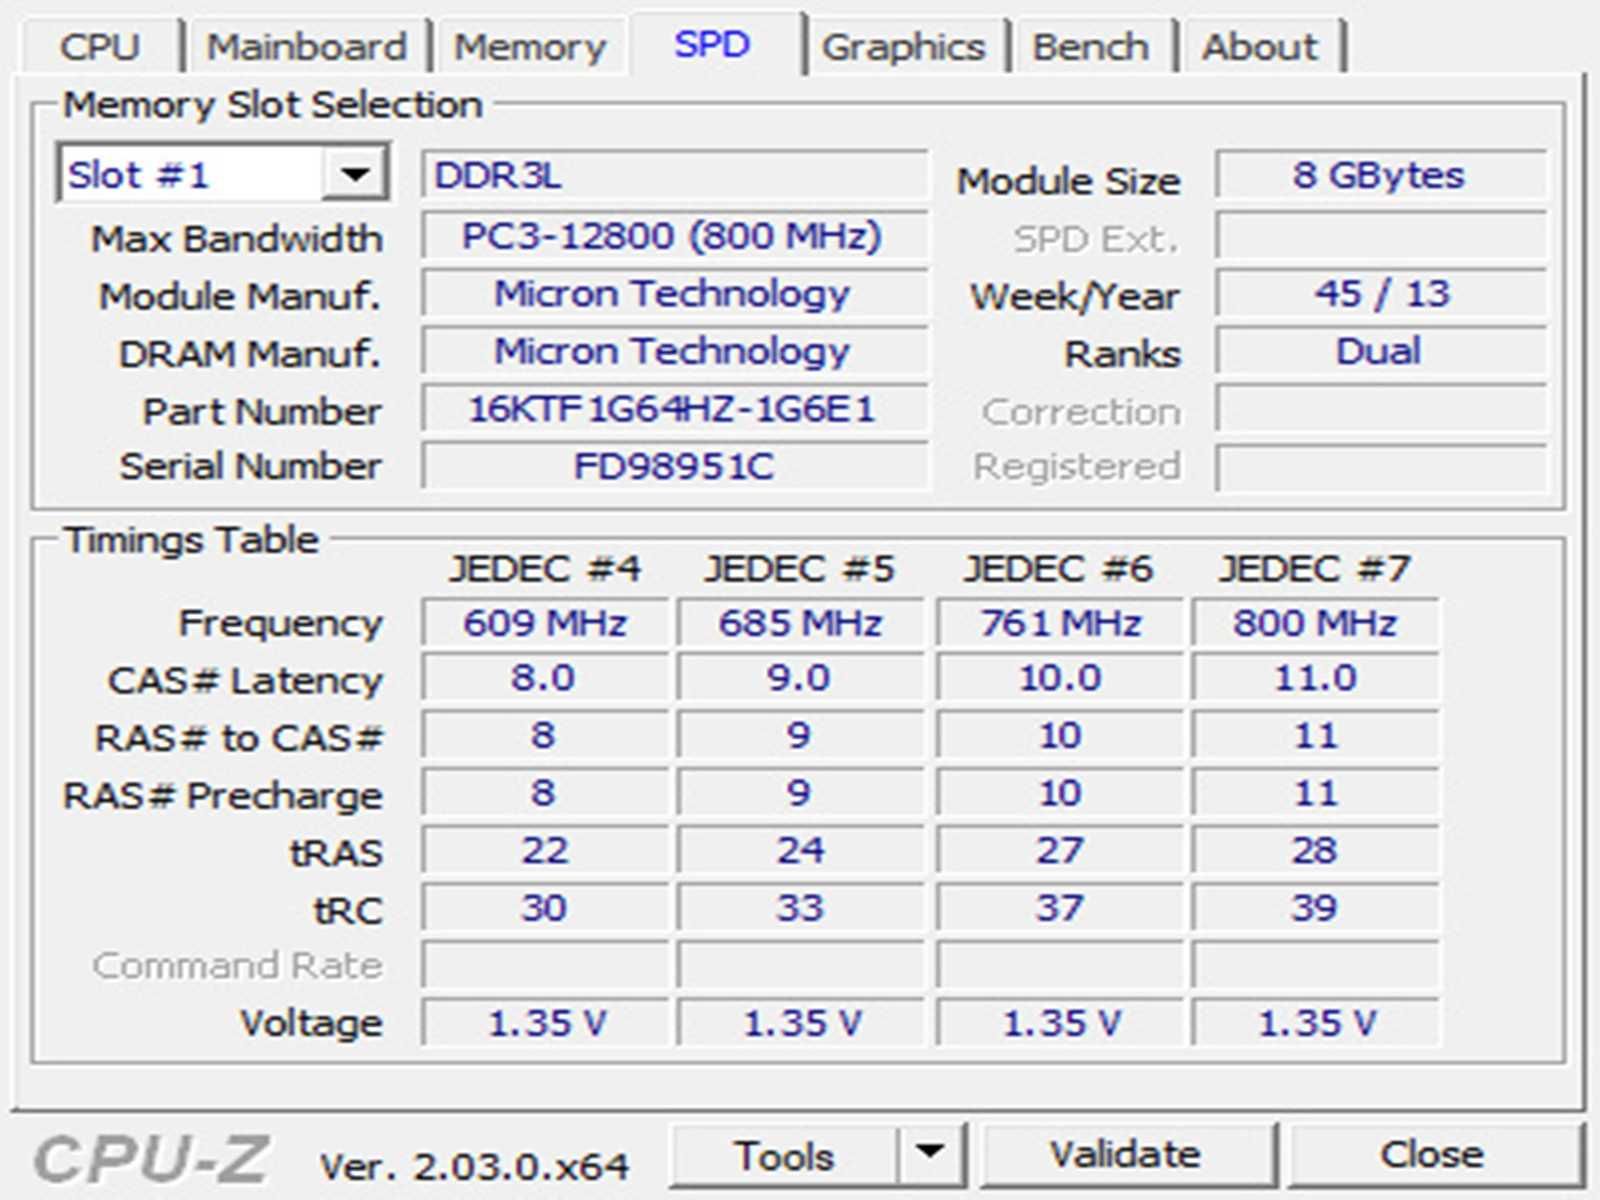Click tRC value 39
Screen dimensions: 1600x1200
pyautogui.click(x=1315, y=908)
